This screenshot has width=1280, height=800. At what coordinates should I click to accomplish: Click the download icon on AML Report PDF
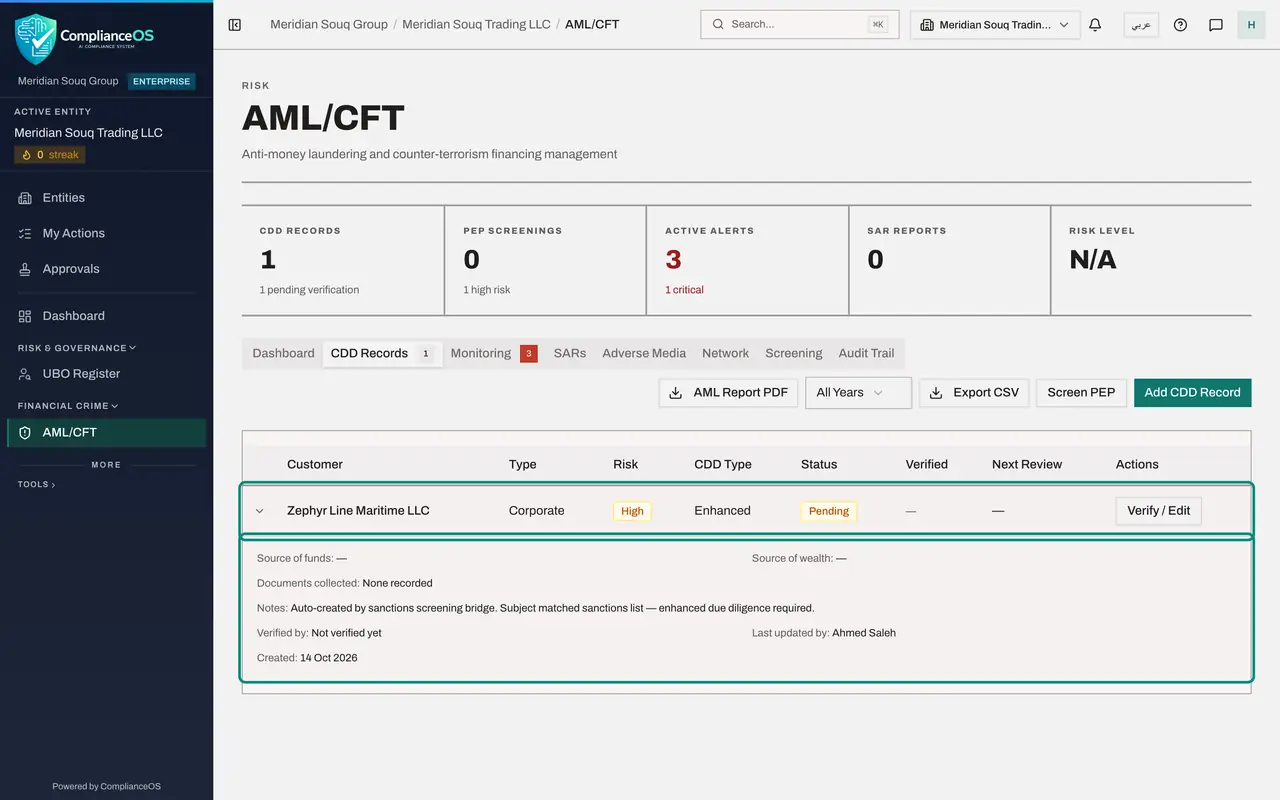(676, 393)
